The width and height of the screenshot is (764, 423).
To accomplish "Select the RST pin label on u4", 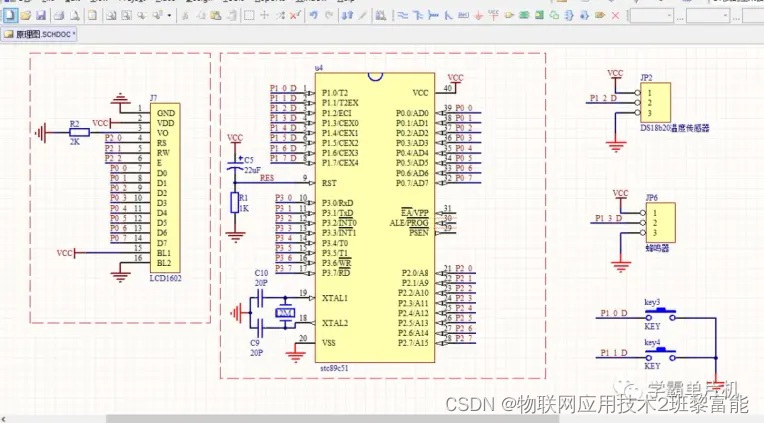I will (x=329, y=183).
